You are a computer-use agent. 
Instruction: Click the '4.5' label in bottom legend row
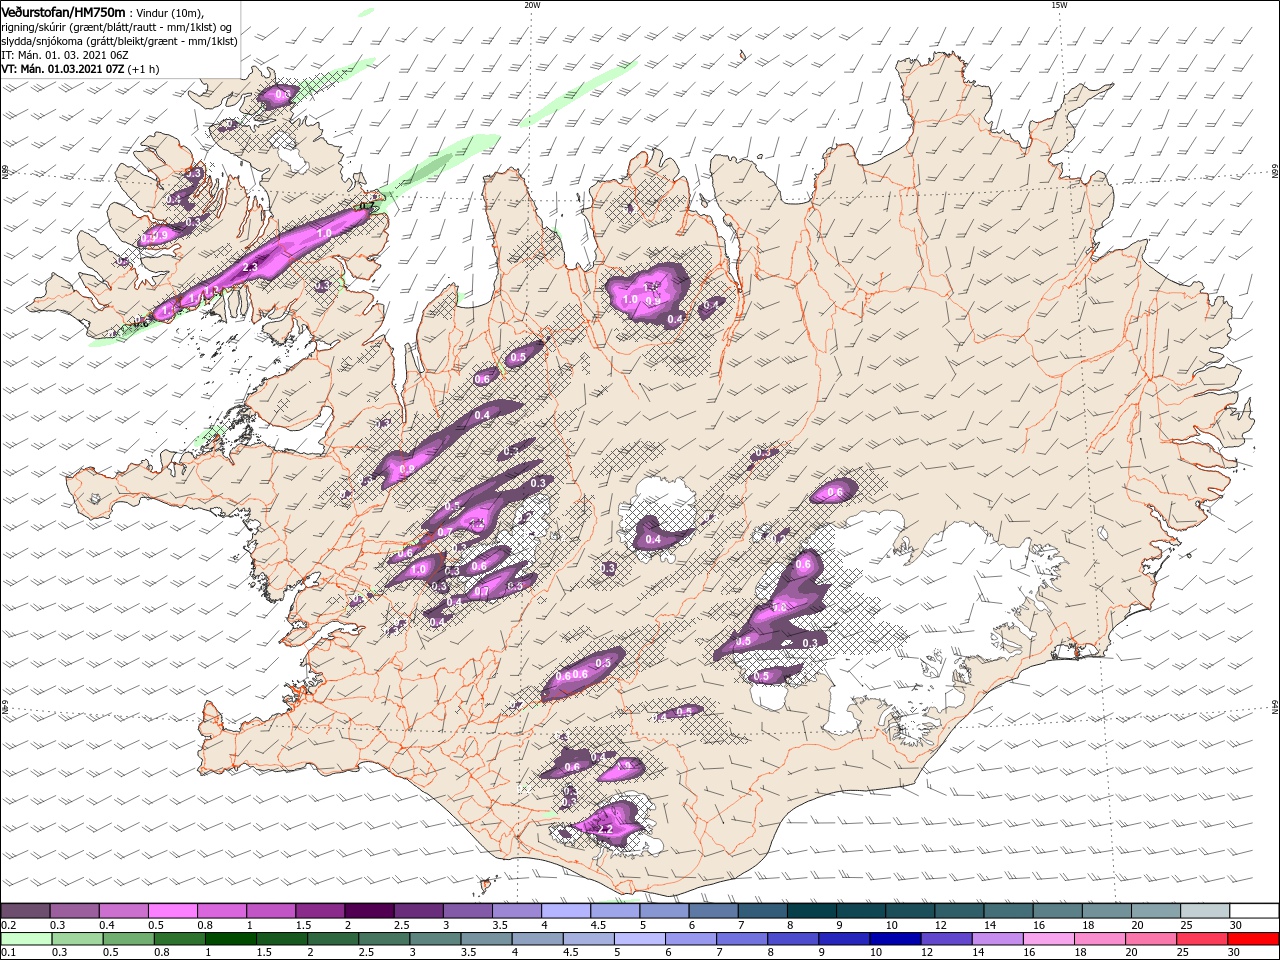coord(570,952)
